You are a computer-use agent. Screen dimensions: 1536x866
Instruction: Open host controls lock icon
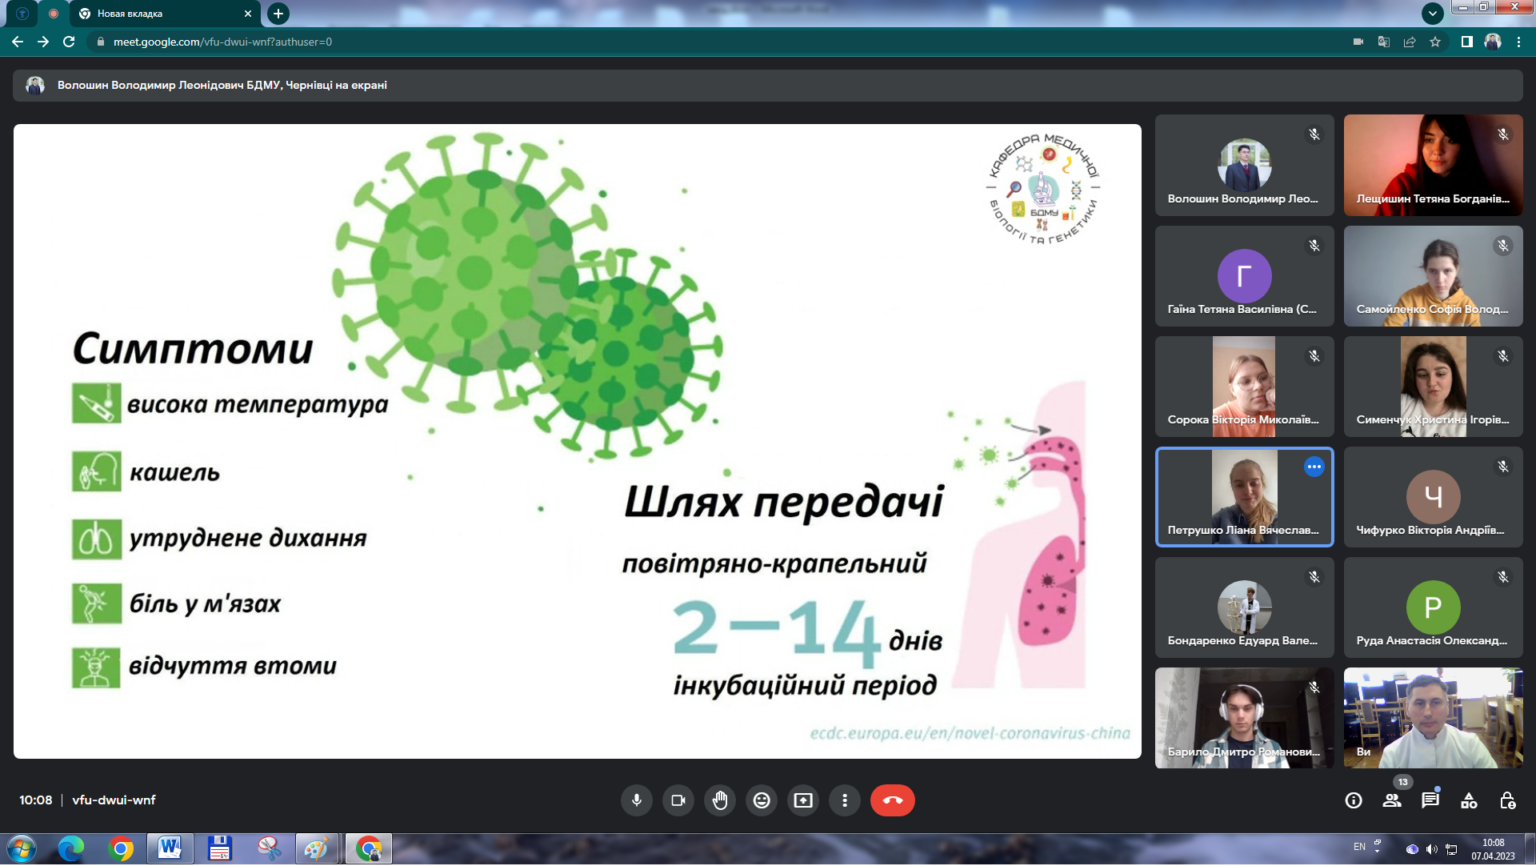(x=1508, y=800)
